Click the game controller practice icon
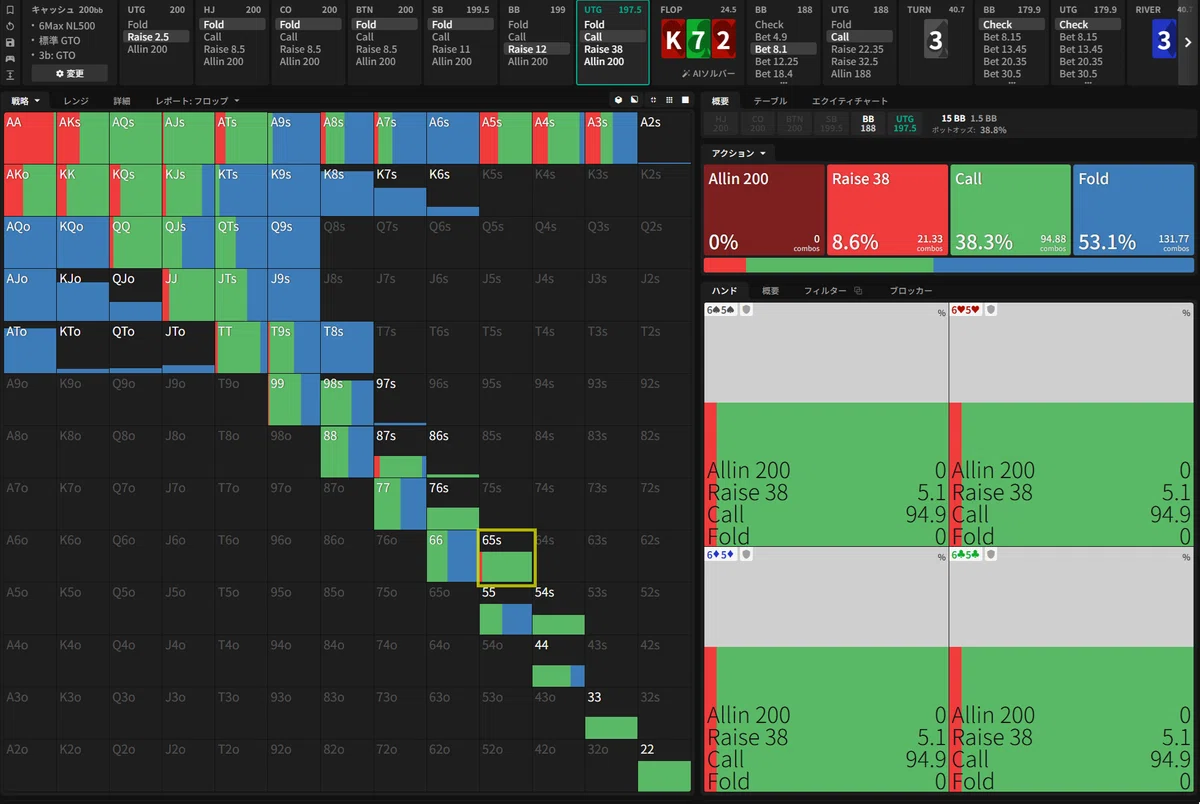This screenshot has width=1200, height=804. point(9,58)
